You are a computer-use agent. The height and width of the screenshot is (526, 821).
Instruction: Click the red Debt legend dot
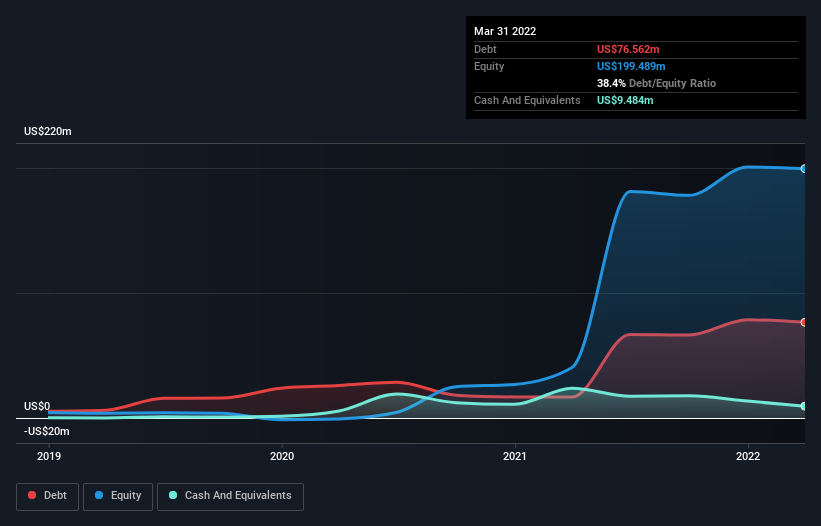tap(32, 495)
